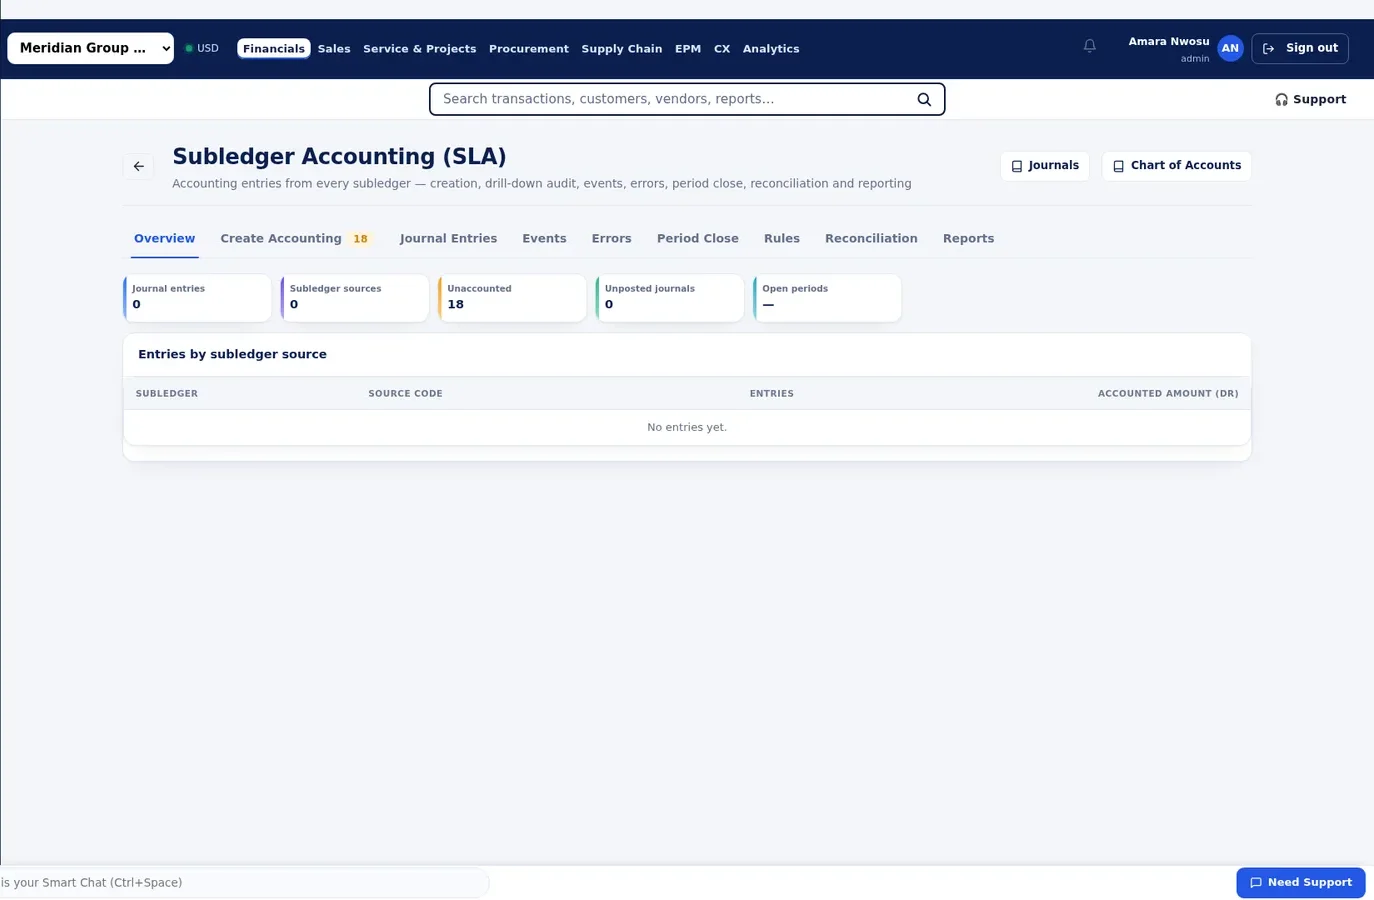This screenshot has width=1374, height=900.
Task: Go back using the left arrow button
Action: click(x=139, y=166)
